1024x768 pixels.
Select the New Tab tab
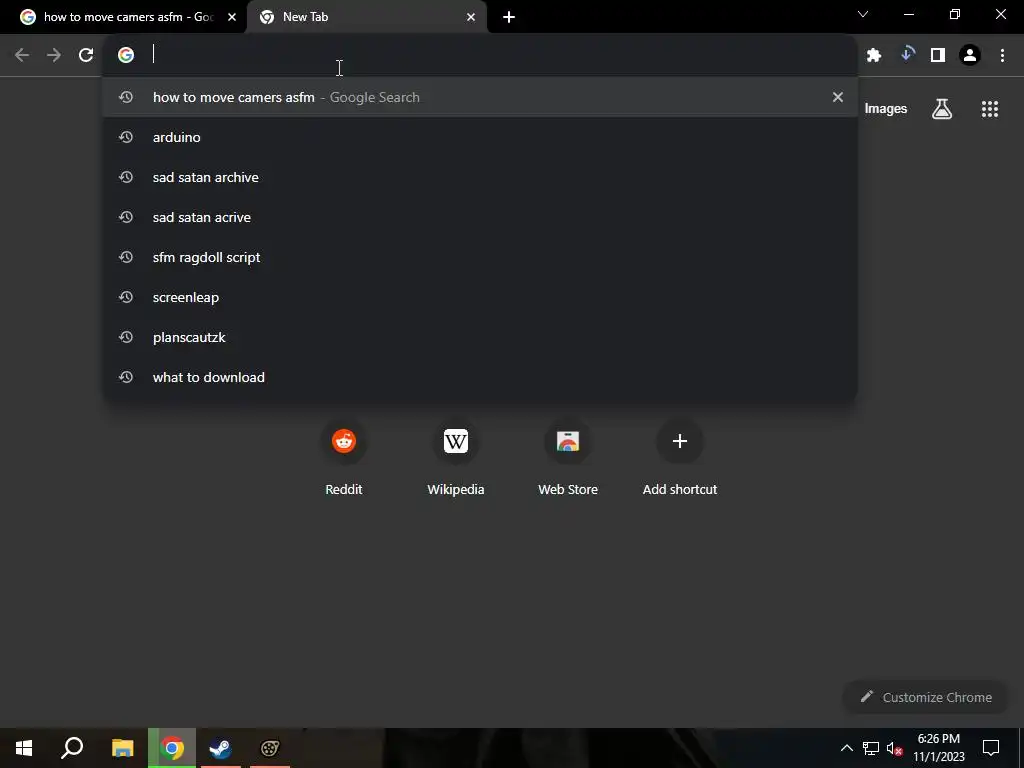(367, 18)
